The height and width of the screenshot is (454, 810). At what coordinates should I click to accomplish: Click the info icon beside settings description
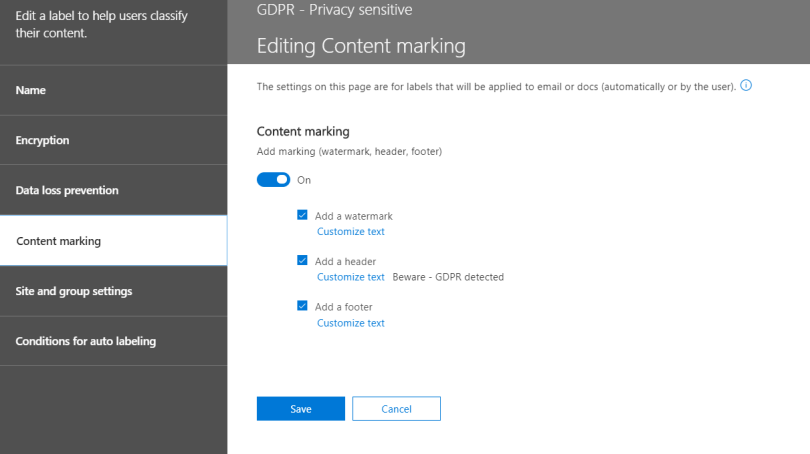tap(746, 87)
